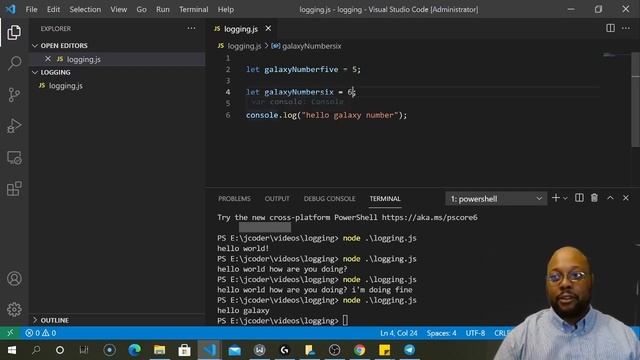
Task: Open Microsoft Edge from taskbar
Action: pyautogui.click(x=134, y=350)
